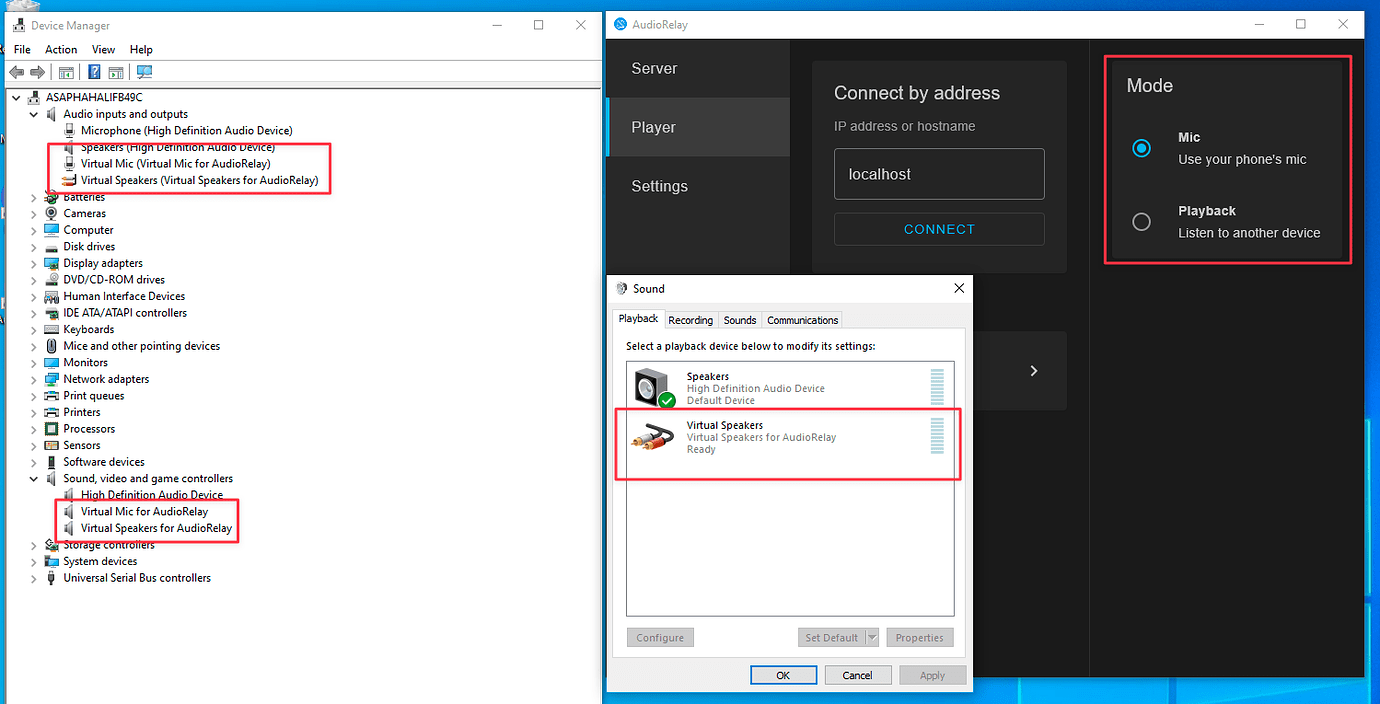Viewport: 1380px width, 704px height.
Task: Switch to the Recording tab
Action: tap(690, 319)
